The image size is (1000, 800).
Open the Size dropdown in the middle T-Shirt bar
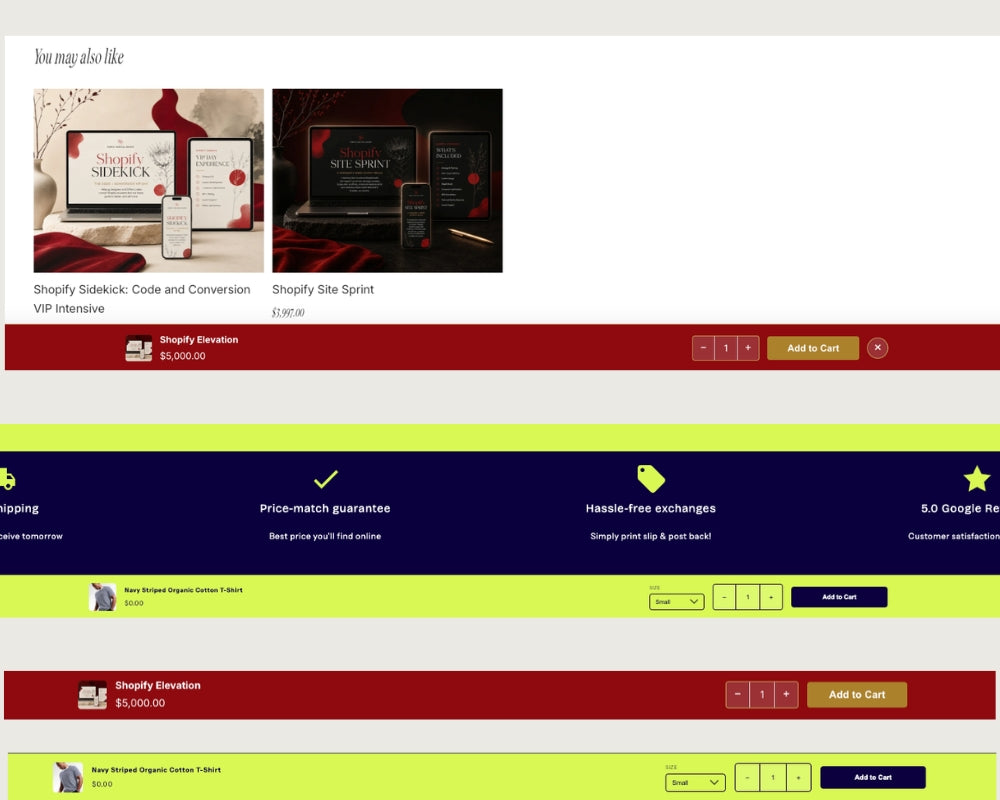(x=677, y=602)
